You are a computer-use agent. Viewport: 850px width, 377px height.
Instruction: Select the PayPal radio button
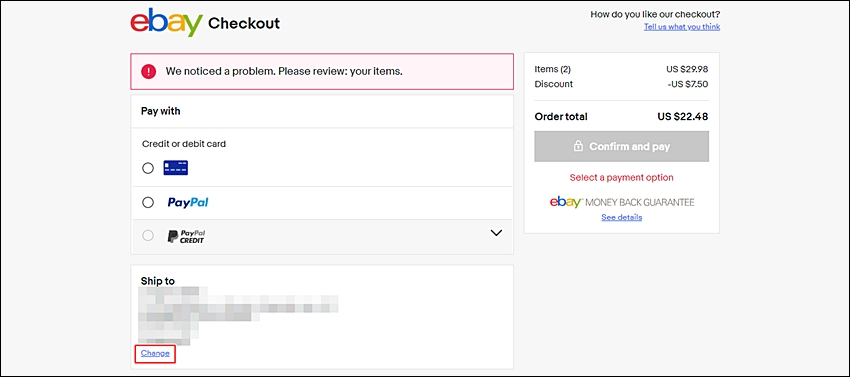click(148, 202)
